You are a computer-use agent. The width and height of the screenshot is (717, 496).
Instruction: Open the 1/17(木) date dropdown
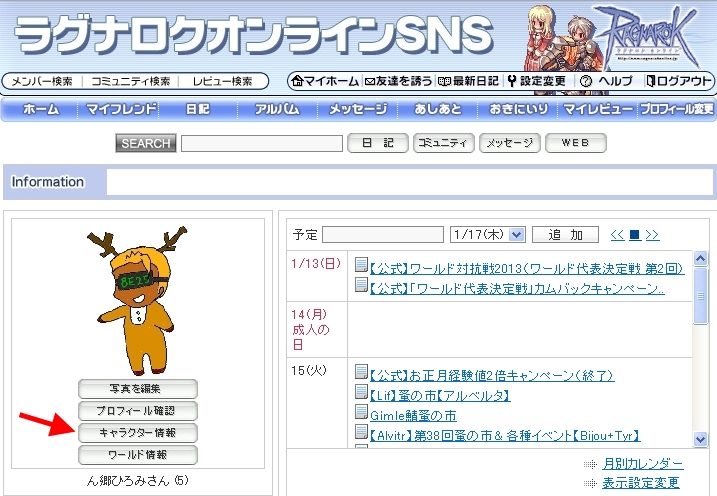tap(487, 235)
